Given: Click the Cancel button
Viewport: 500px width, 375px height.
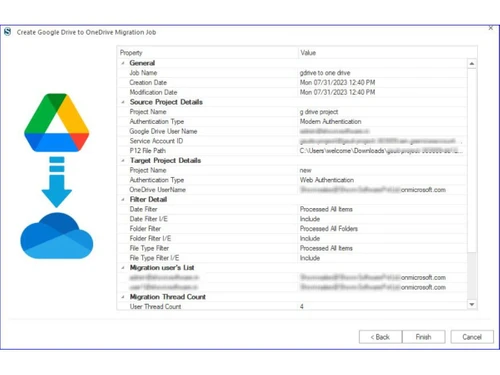Looking at the screenshot, I should (x=472, y=337).
